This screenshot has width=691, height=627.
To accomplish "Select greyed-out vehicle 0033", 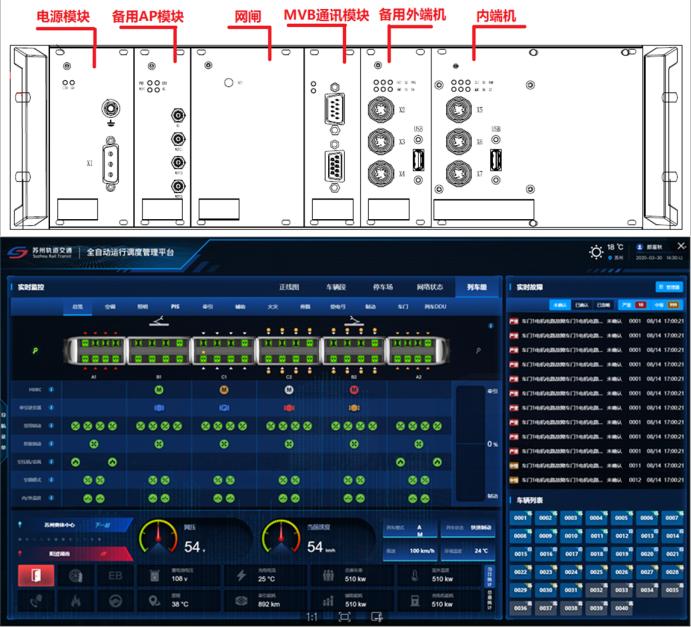I will coord(622,590).
